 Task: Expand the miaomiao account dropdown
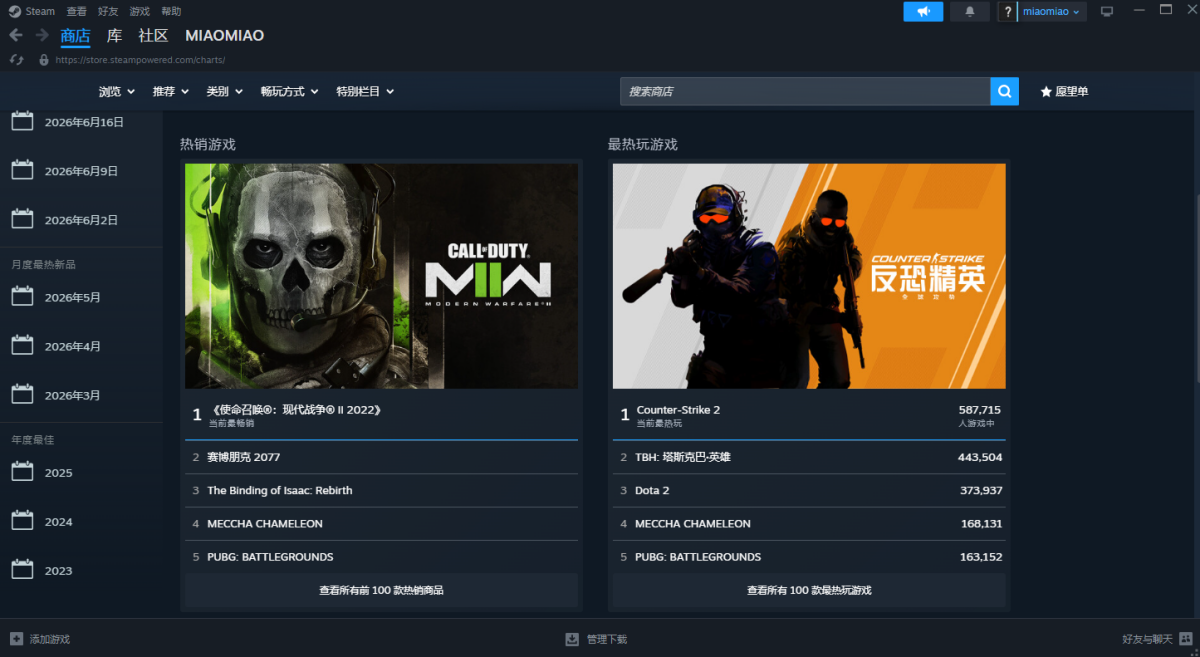click(1051, 12)
